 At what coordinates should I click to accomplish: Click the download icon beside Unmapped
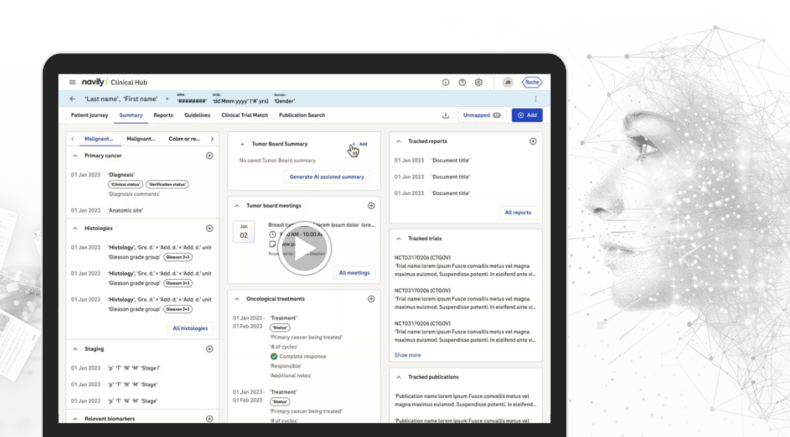pos(446,116)
